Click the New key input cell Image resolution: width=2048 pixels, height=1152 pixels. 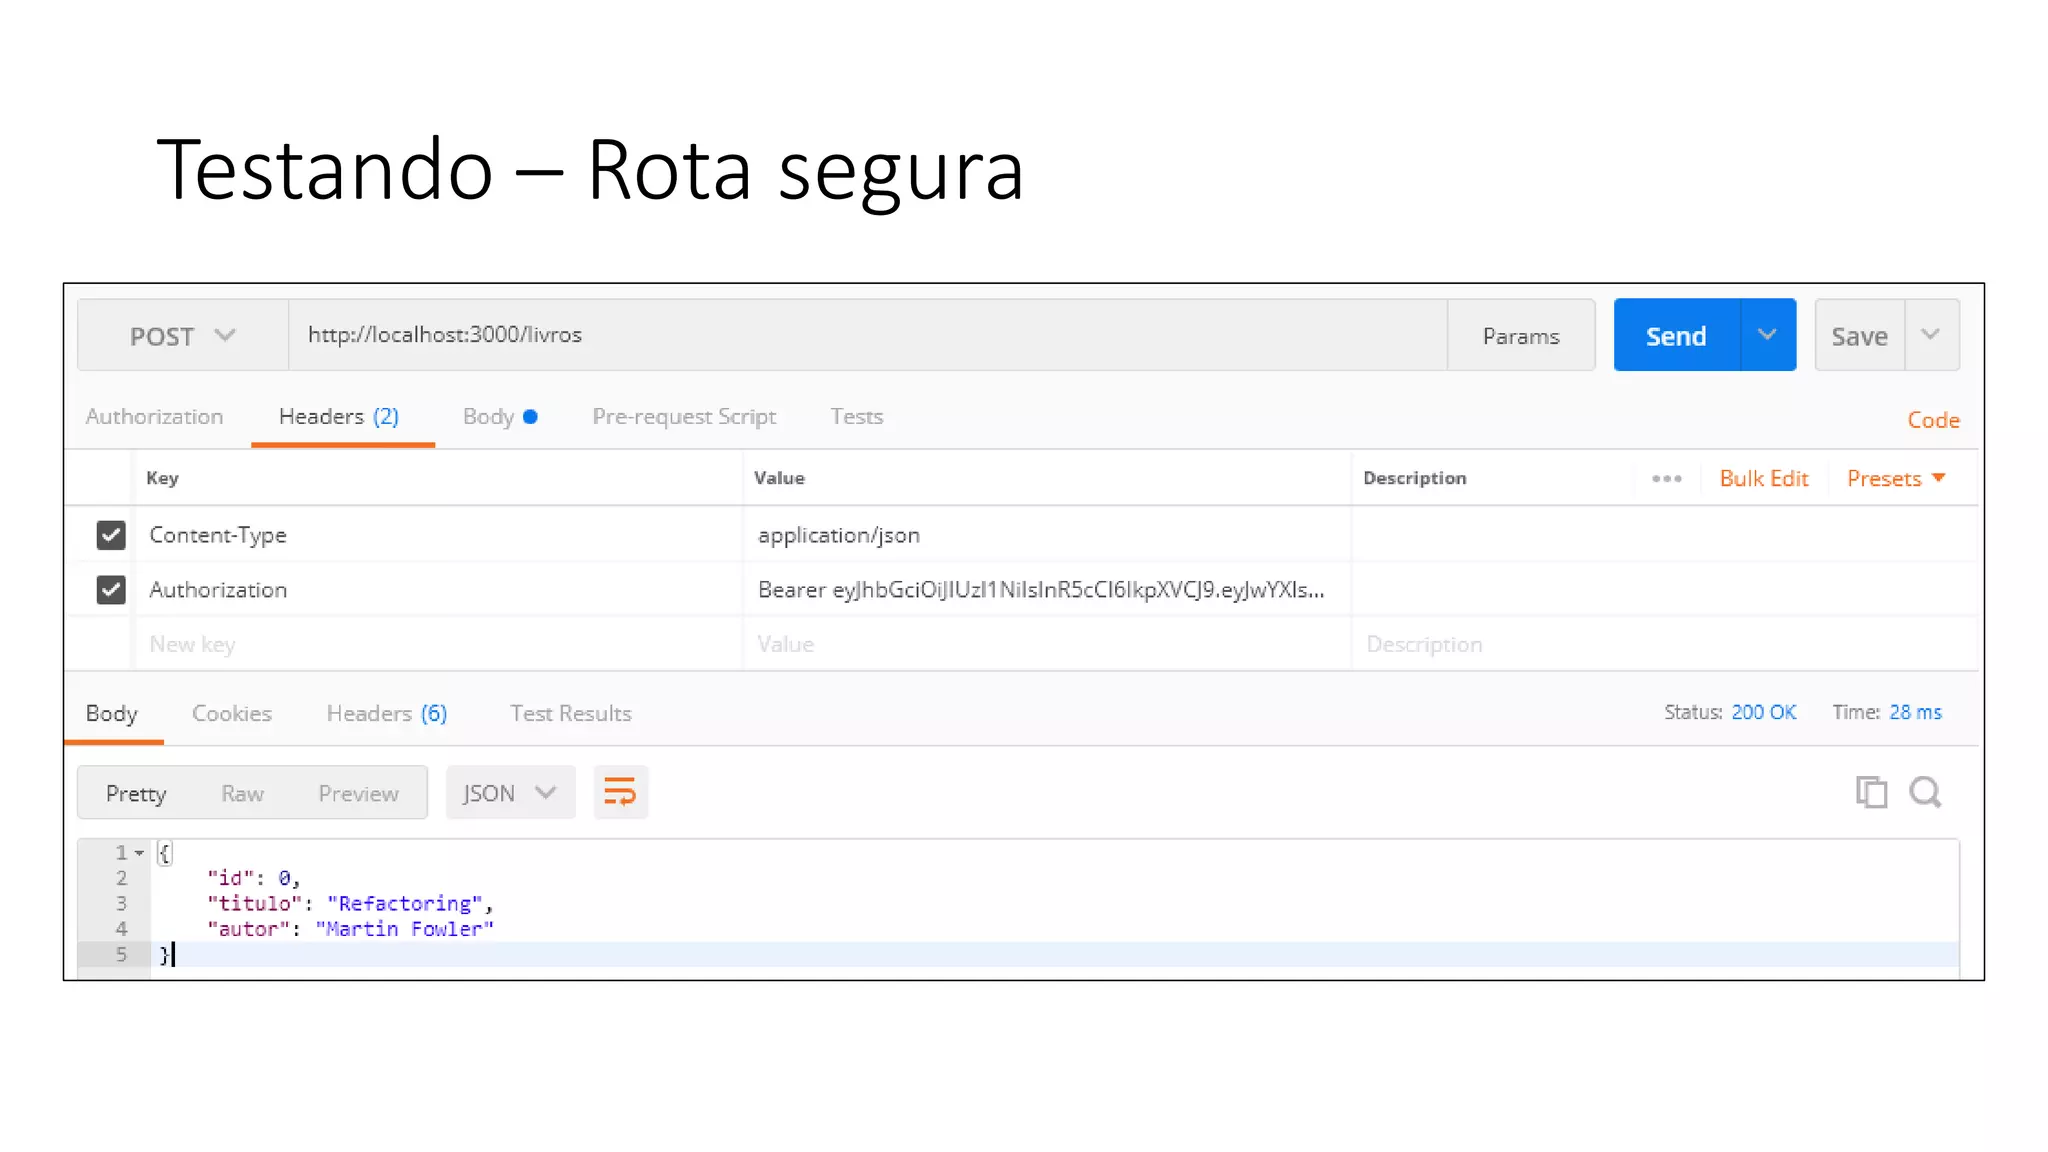[x=438, y=645]
